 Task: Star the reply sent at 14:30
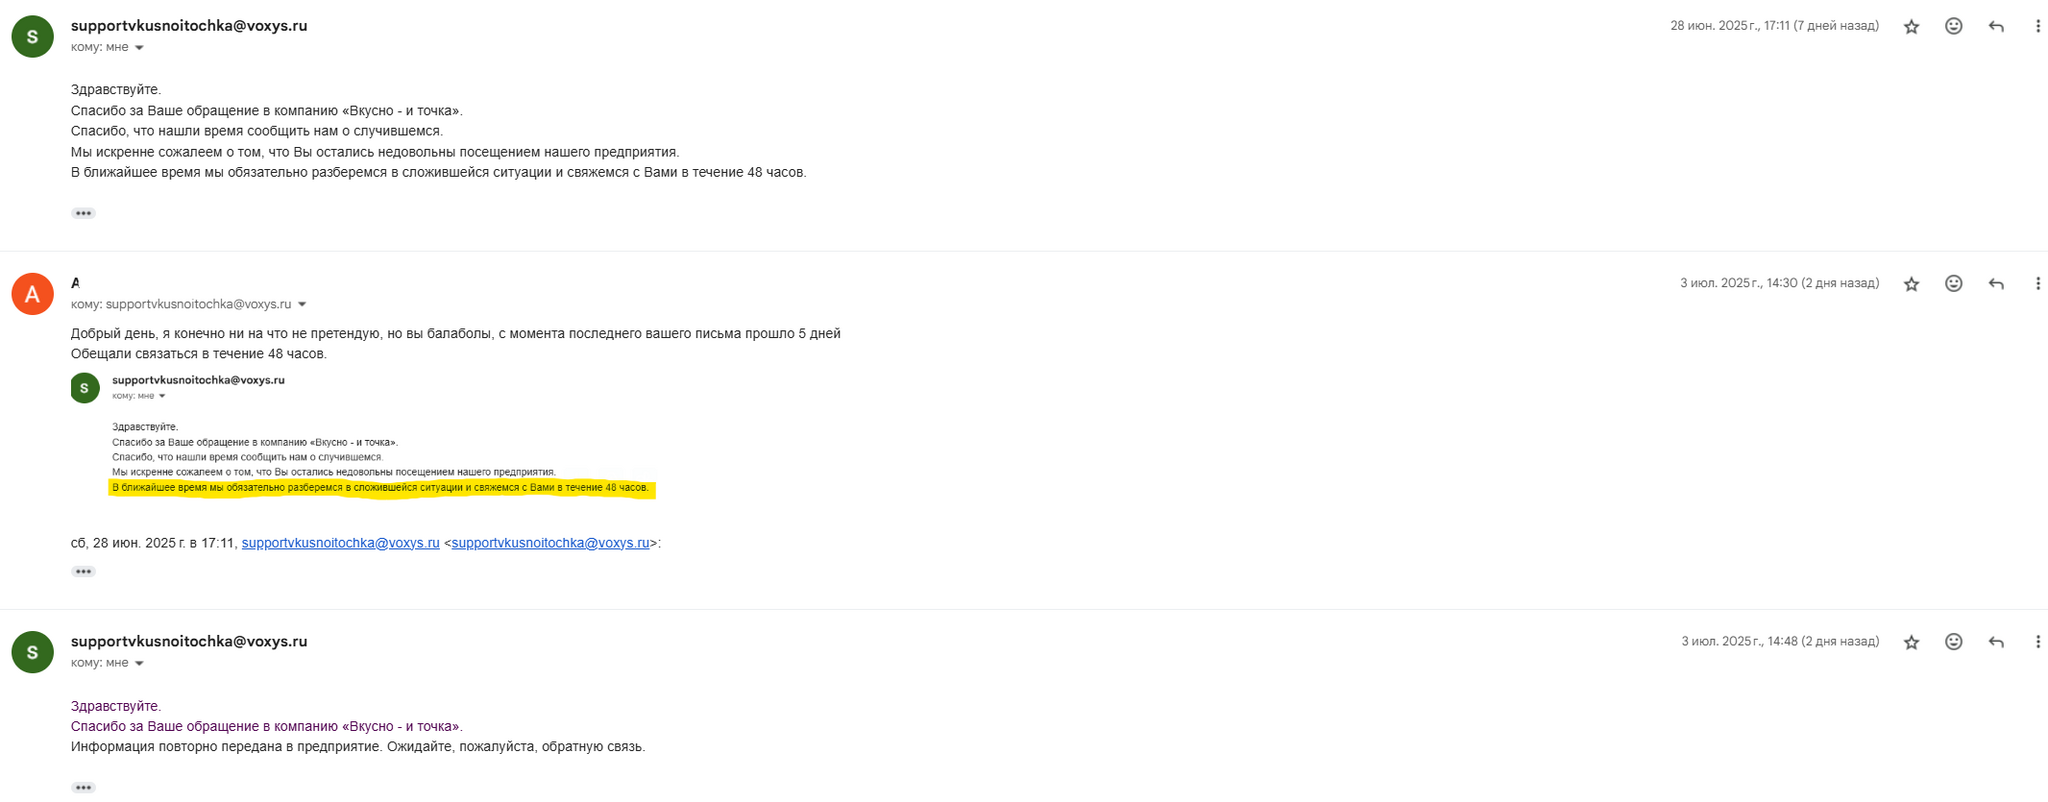(1911, 284)
